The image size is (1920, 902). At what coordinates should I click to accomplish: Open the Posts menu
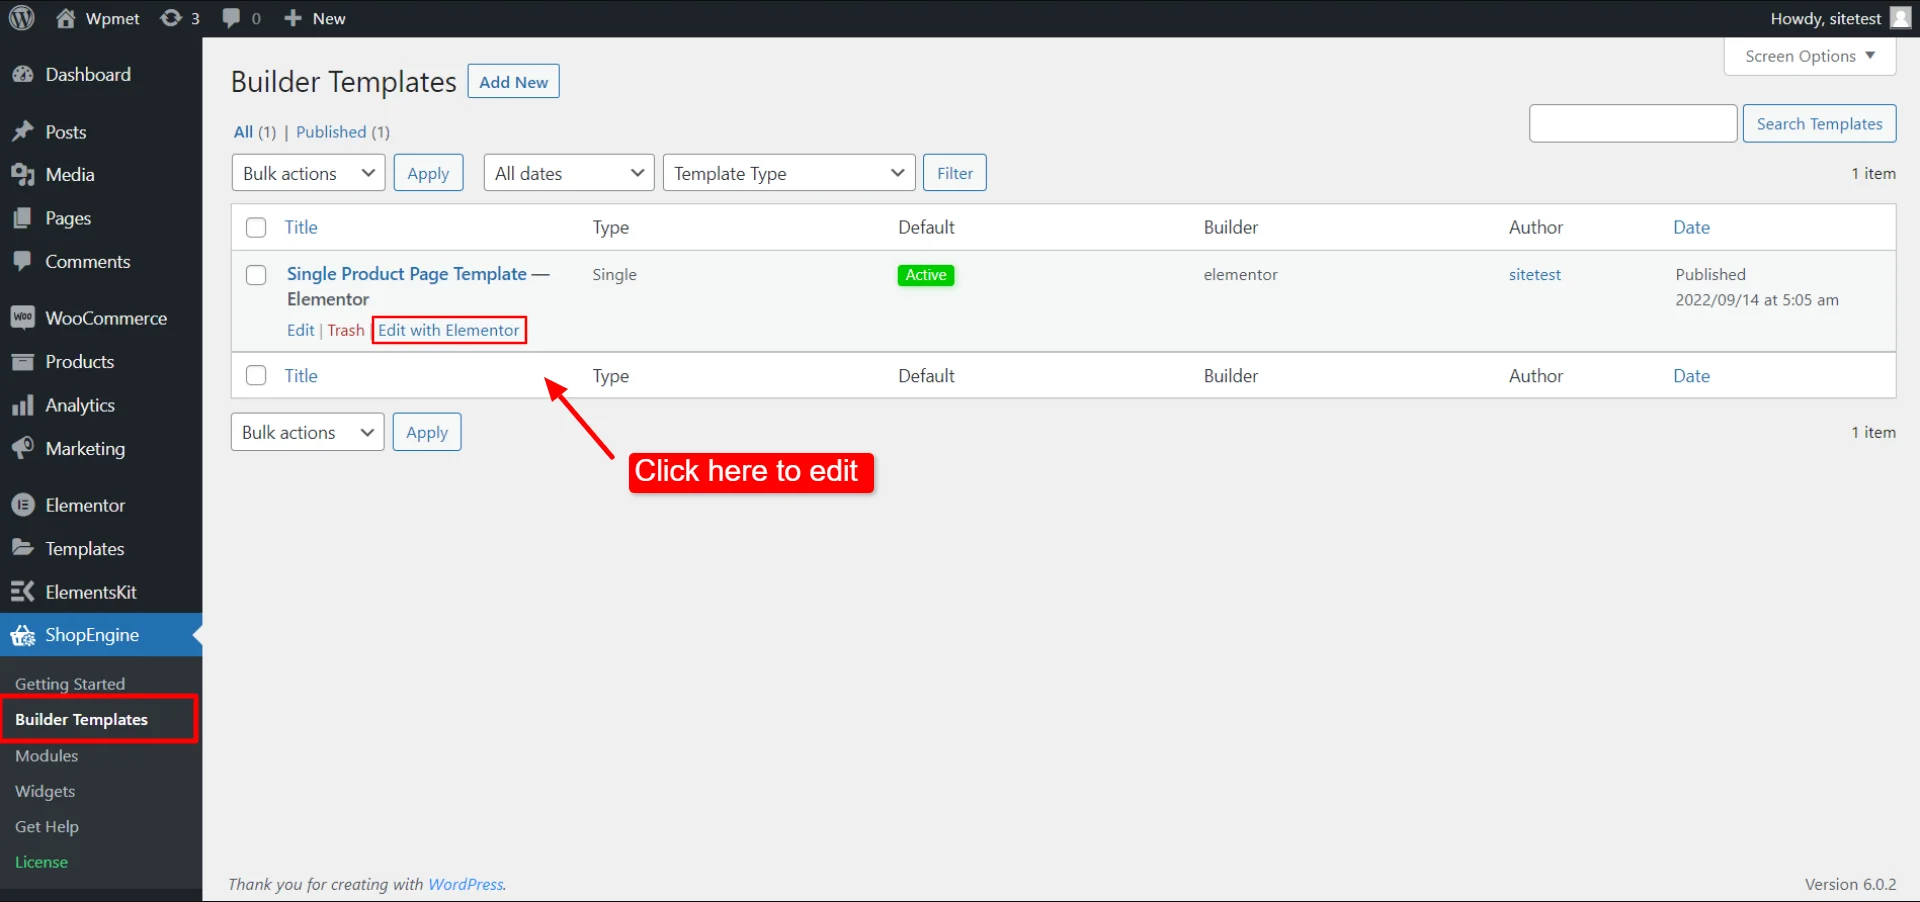click(101, 132)
